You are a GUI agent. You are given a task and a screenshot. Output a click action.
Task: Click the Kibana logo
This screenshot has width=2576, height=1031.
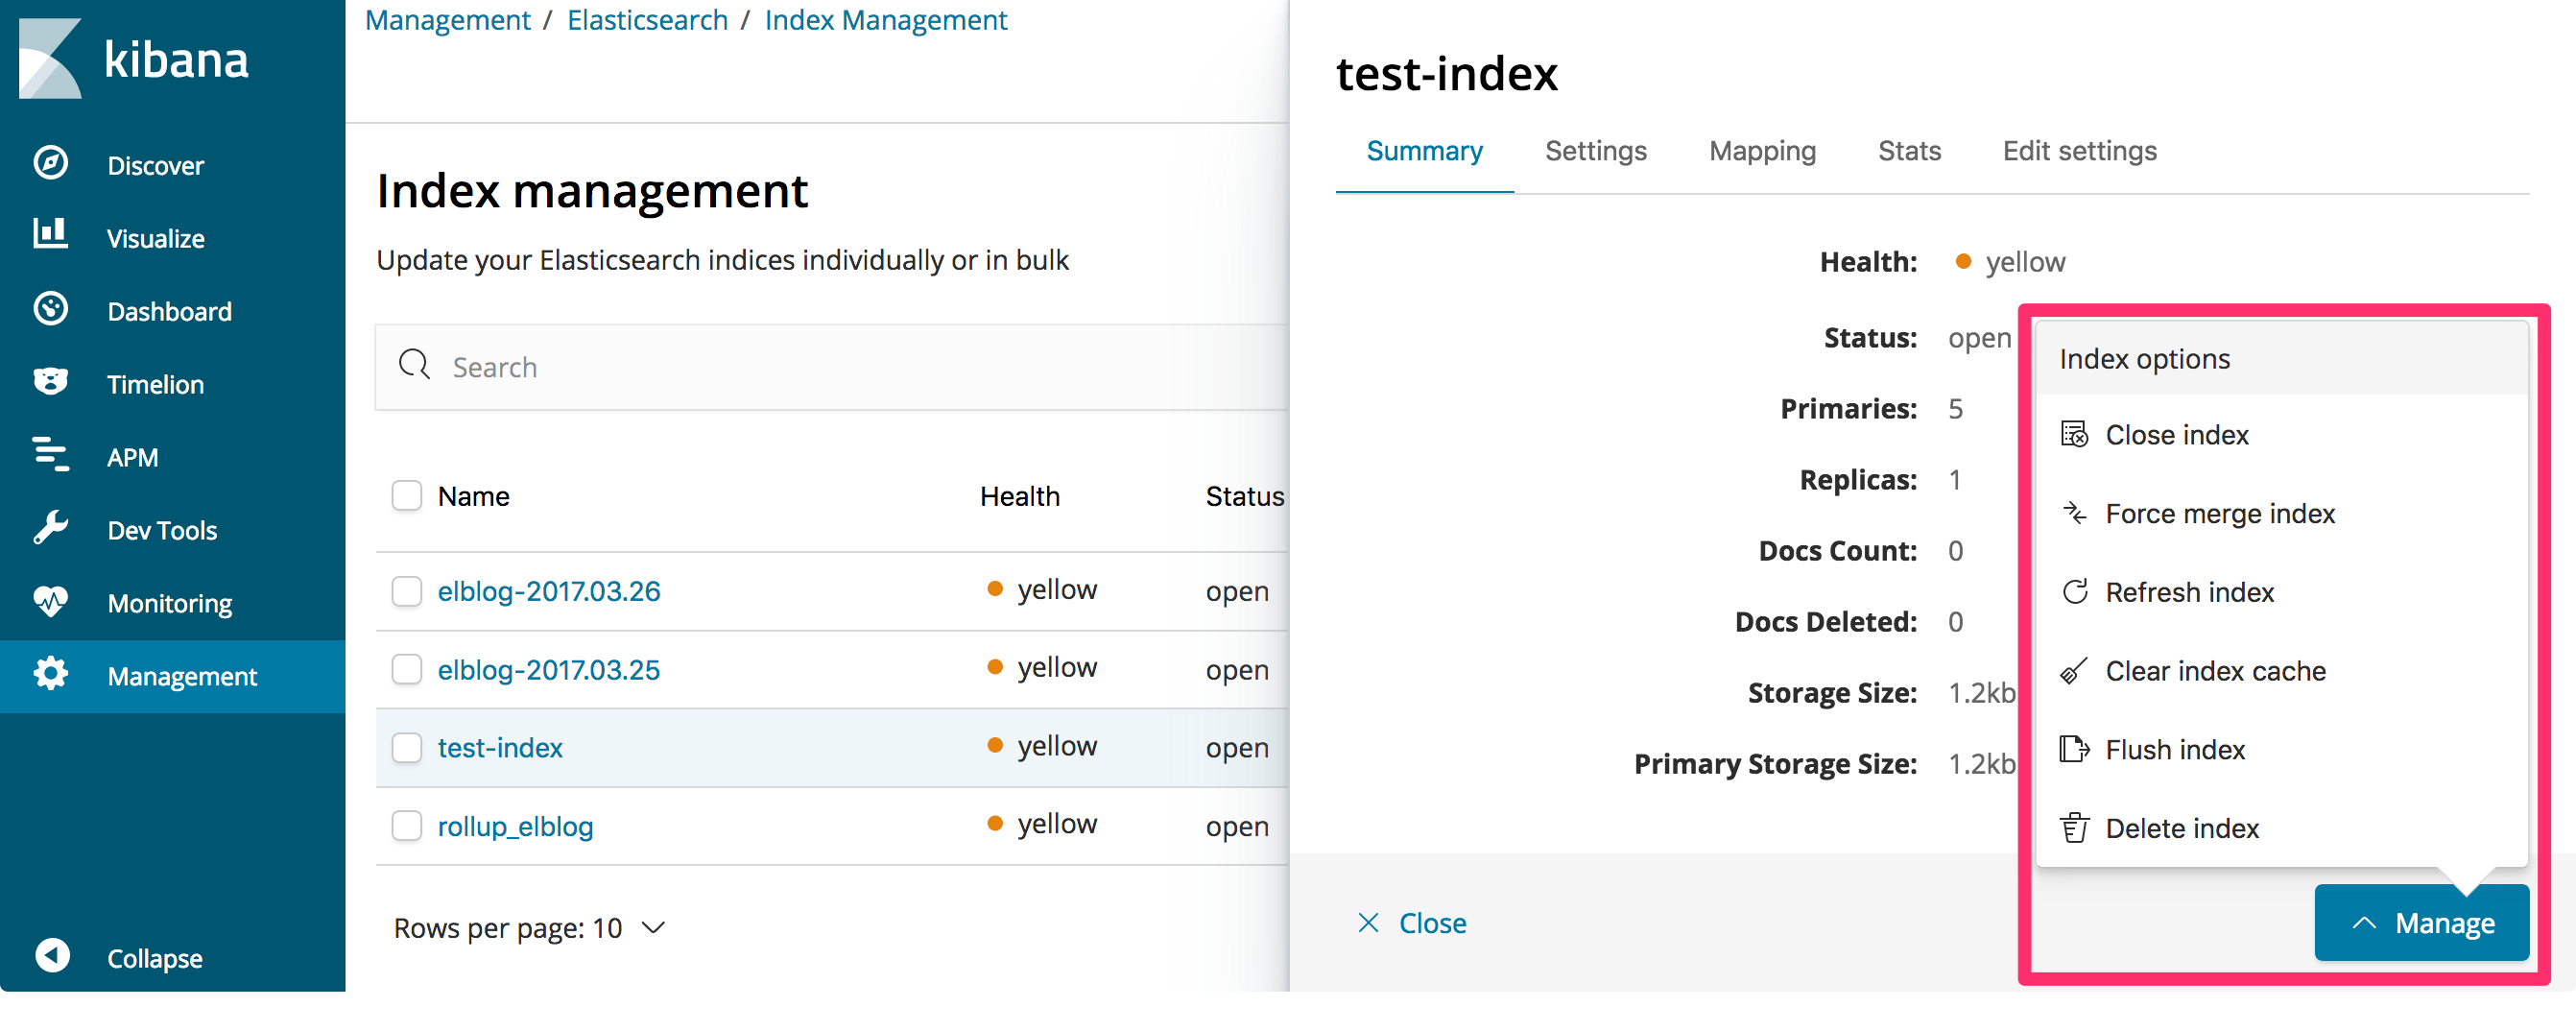pos(134,58)
